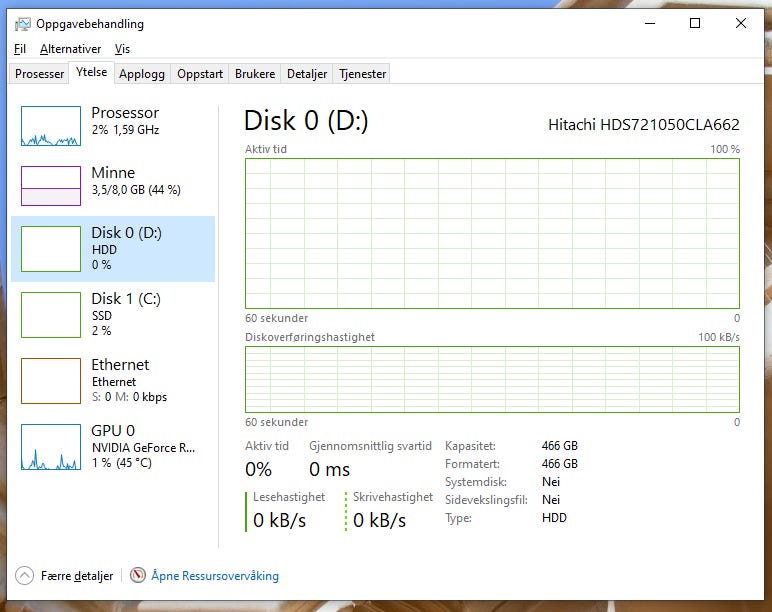The image size is (772, 612).
Task: Click the Aktiv tid disk graph
Action: click(492, 234)
